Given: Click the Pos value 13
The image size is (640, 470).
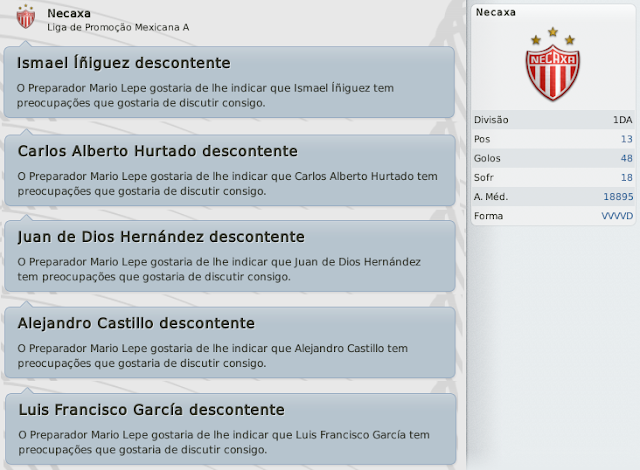Looking at the screenshot, I should (x=627, y=139).
